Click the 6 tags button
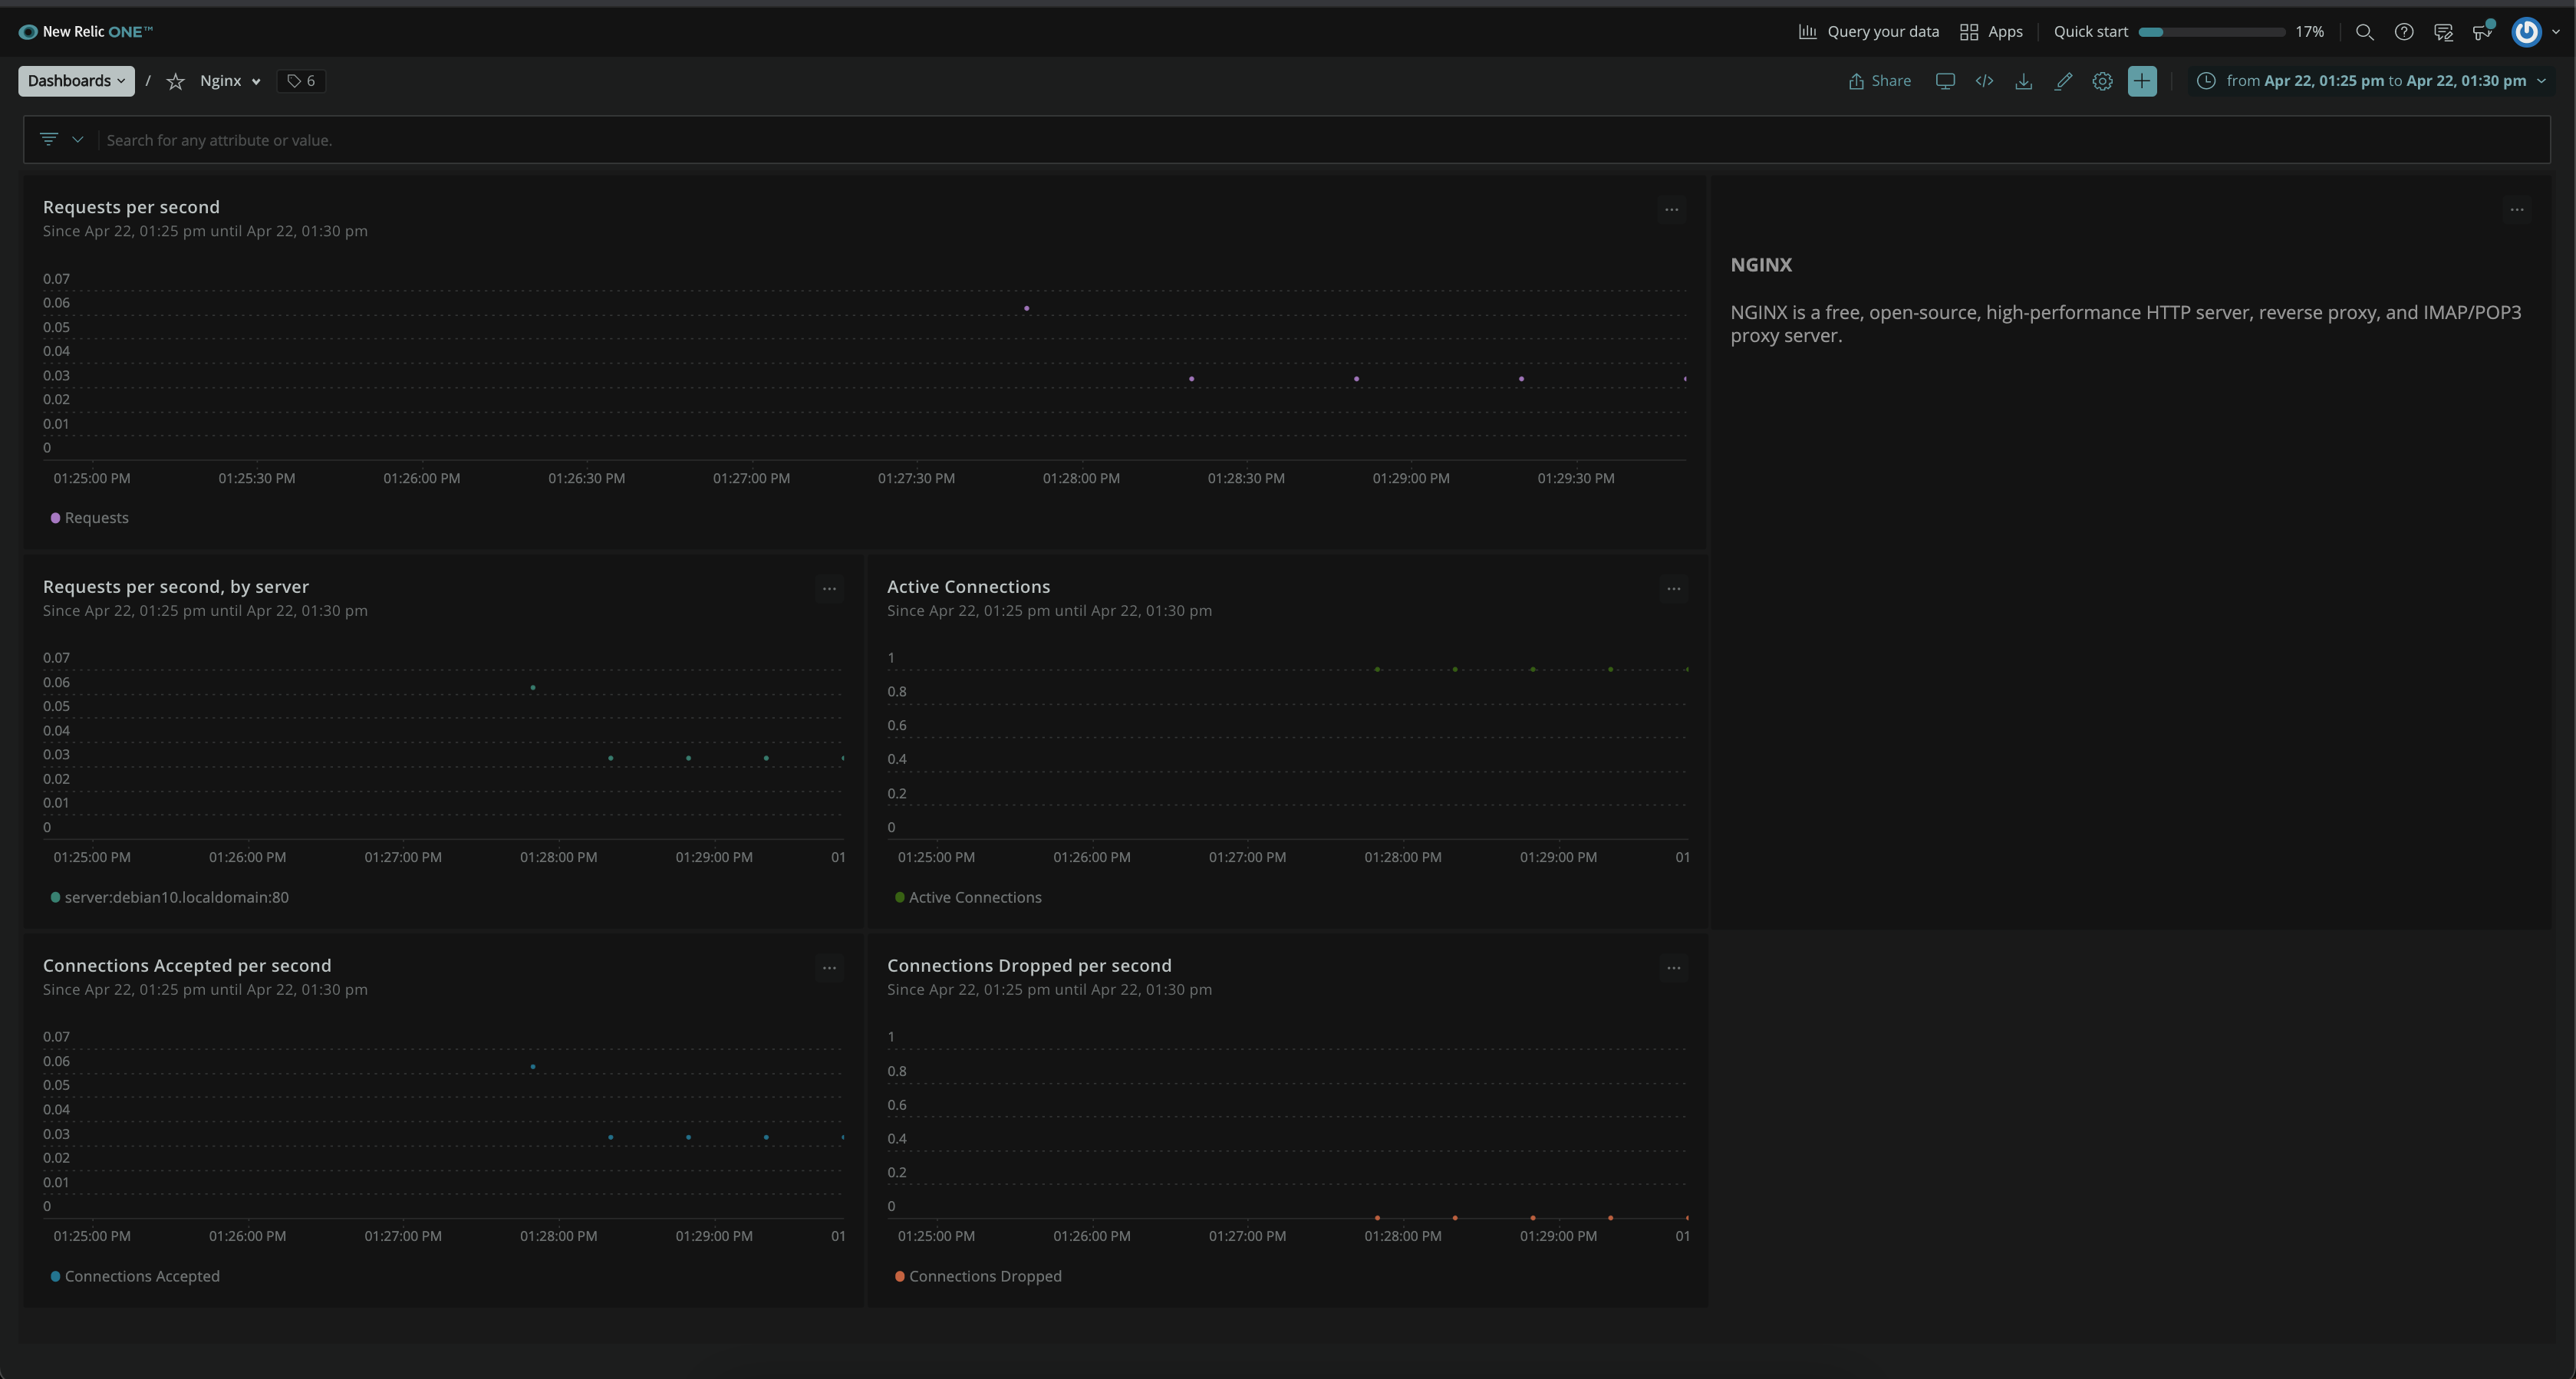 click(x=301, y=81)
